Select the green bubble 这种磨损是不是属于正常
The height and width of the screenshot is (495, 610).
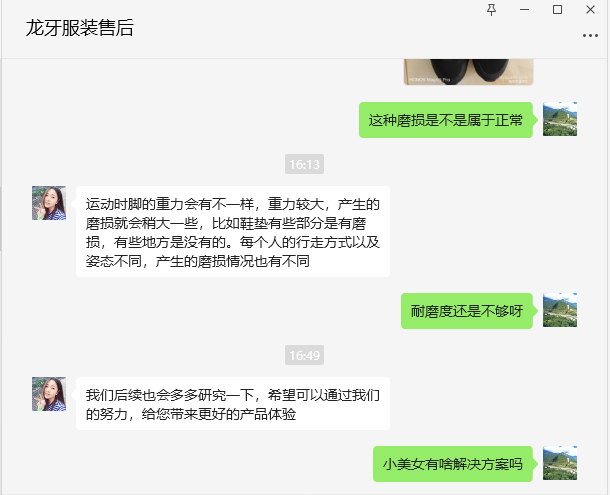click(x=446, y=120)
